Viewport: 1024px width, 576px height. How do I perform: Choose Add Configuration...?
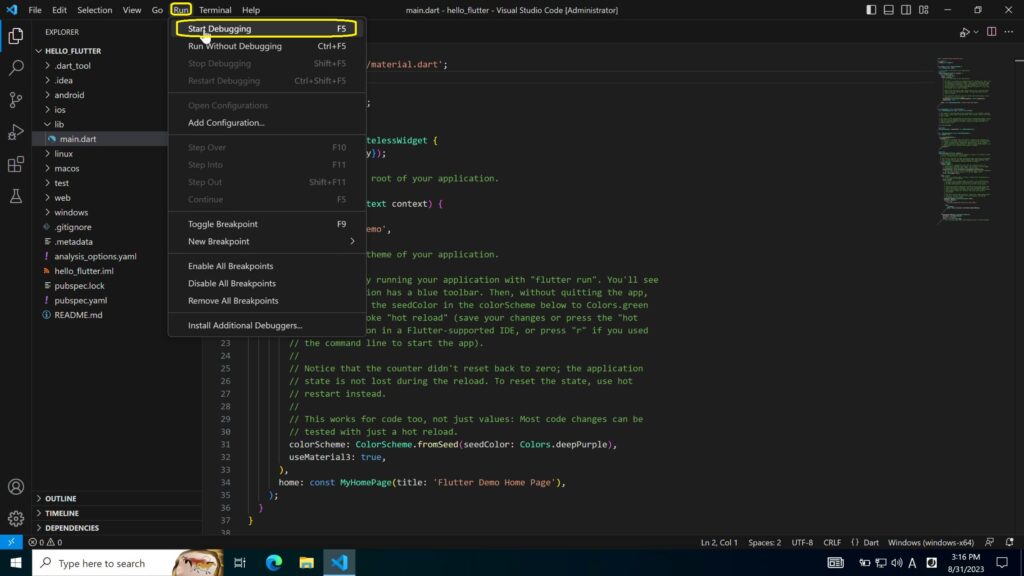tap(267, 123)
